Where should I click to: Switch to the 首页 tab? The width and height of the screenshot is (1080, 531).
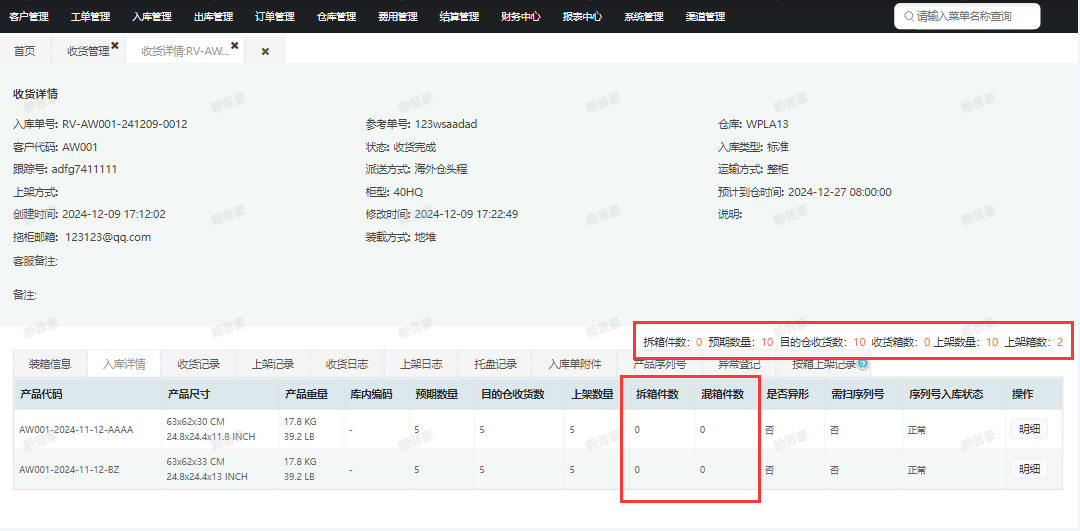pyautogui.click(x=25, y=51)
